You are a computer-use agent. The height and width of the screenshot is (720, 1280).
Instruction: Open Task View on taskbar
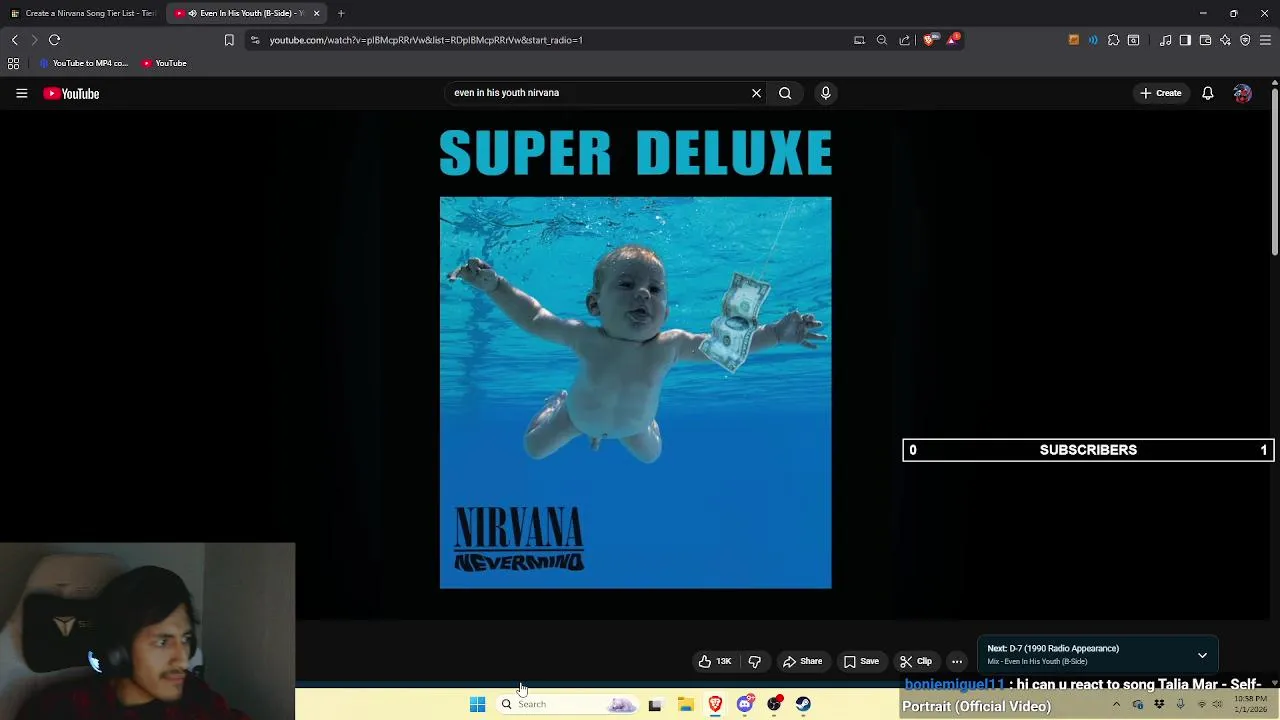pos(655,704)
